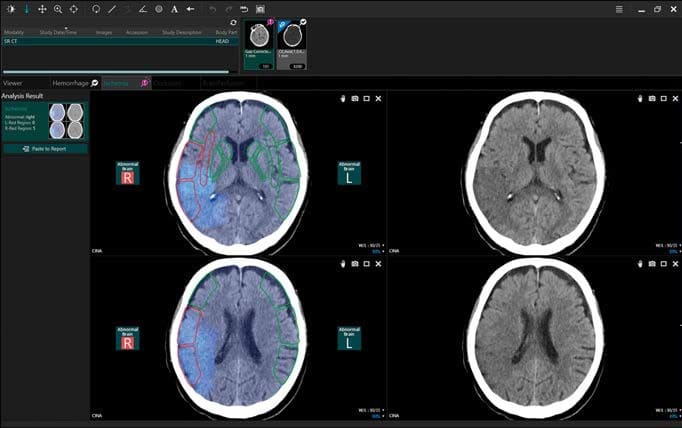The image size is (682, 428).
Task: Maximize the lower grayscale CT viewport
Action: click(x=664, y=264)
